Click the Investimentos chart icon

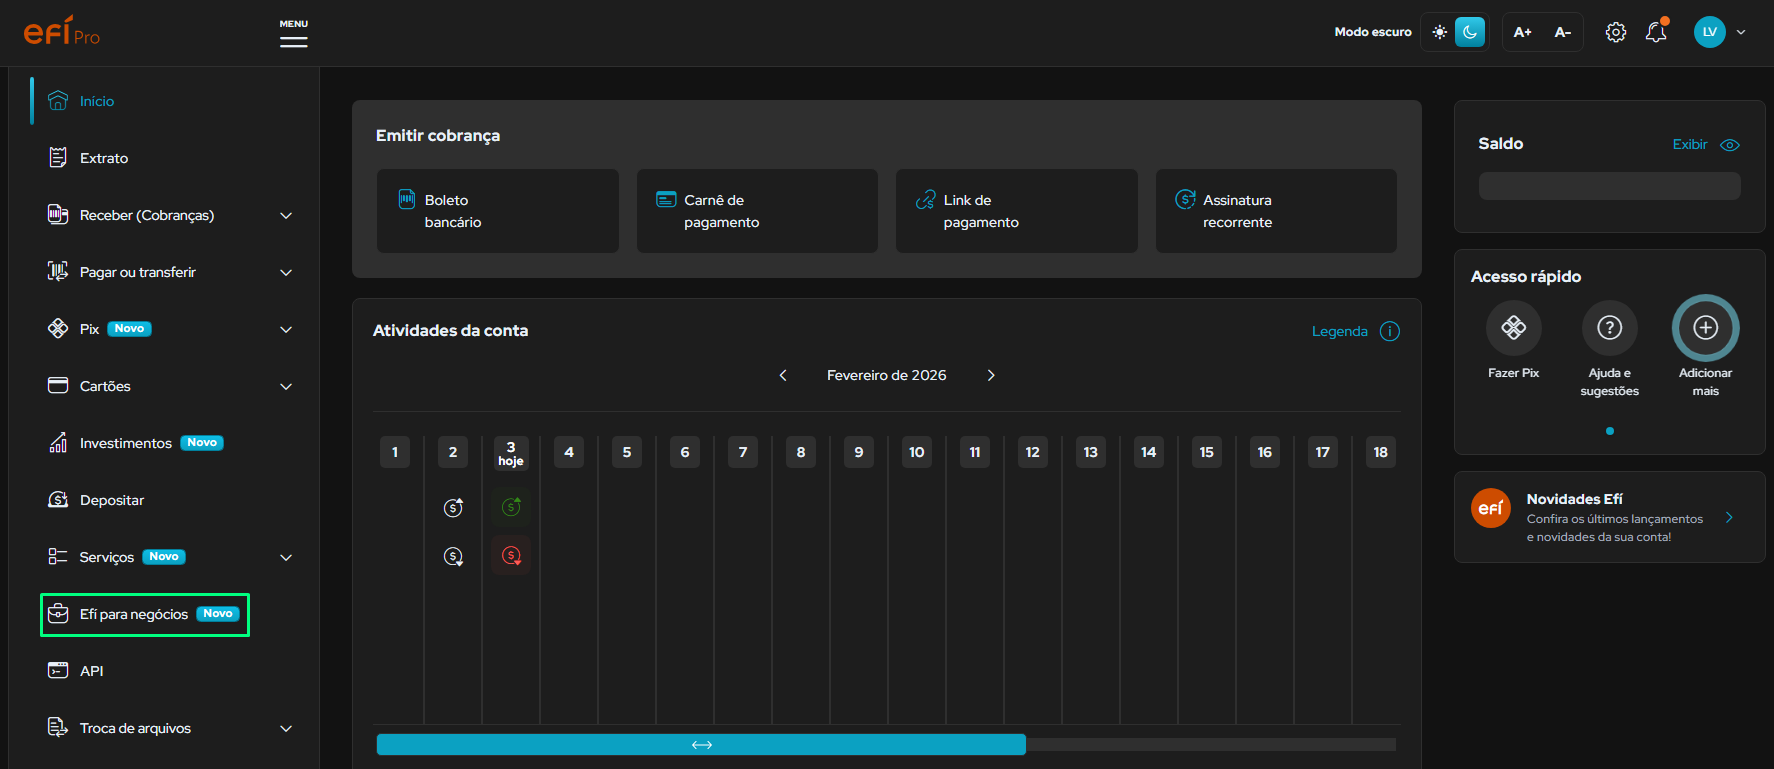click(58, 443)
